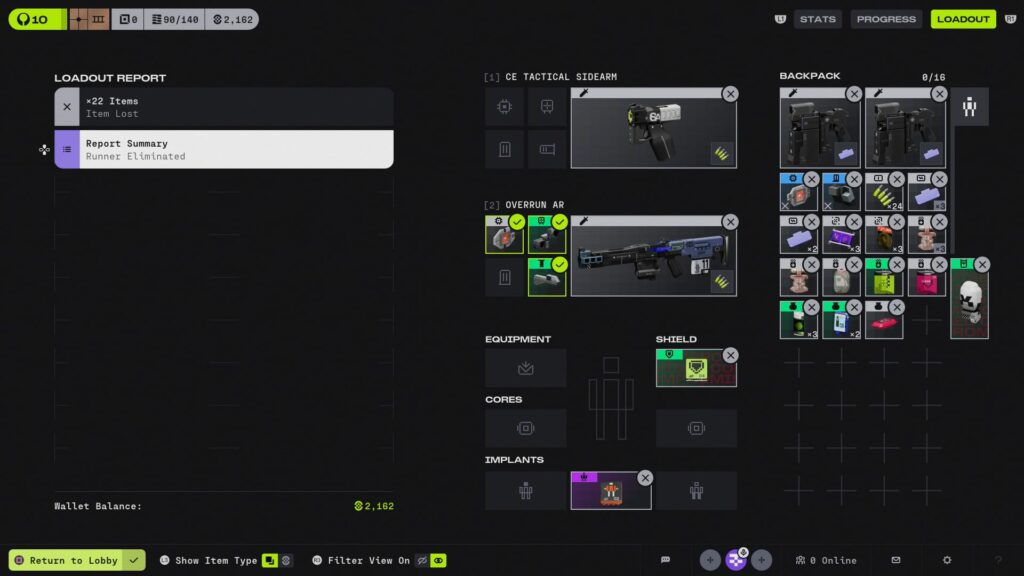Expand the Report Summary row
Image resolution: width=1024 pixels, height=576 pixels.
(x=223, y=149)
